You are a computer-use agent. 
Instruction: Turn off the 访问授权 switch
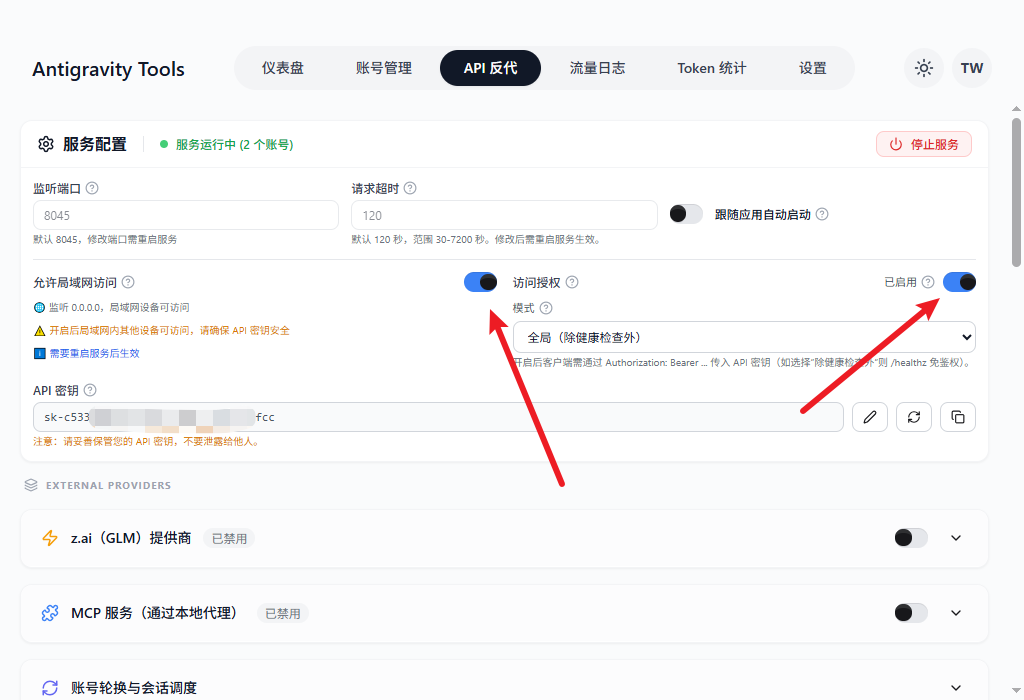point(959,282)
